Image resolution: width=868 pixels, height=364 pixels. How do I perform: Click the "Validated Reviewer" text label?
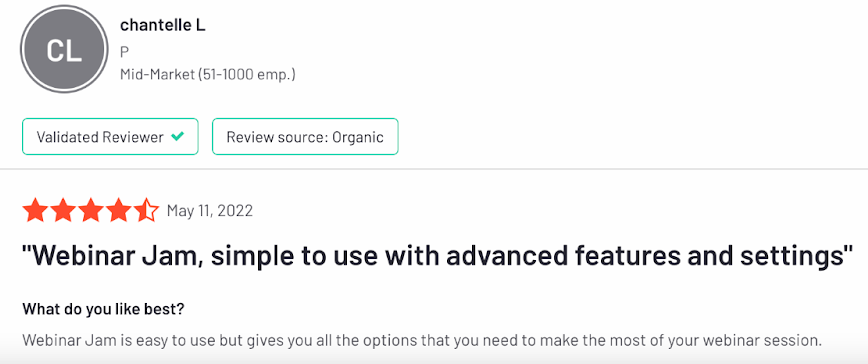point(100,137)
